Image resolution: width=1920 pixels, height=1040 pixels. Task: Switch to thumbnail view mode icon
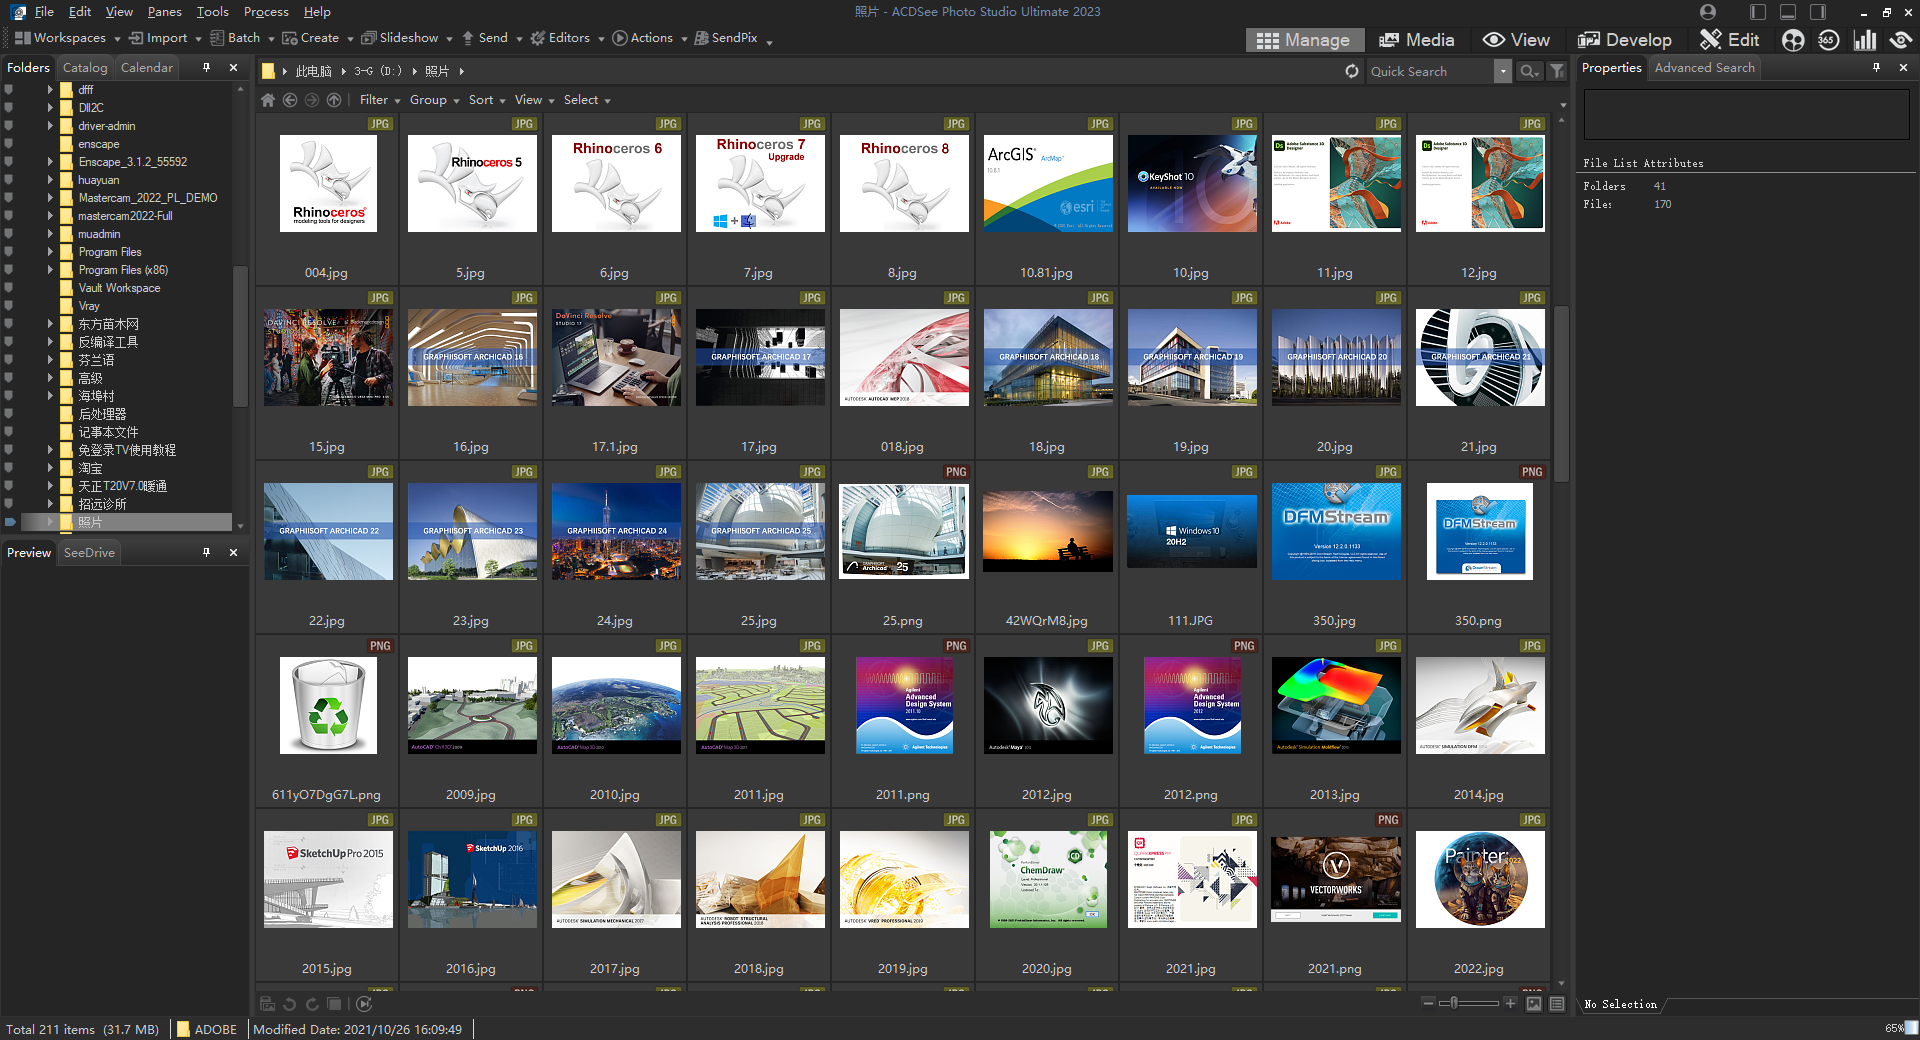[1534, 1004]
